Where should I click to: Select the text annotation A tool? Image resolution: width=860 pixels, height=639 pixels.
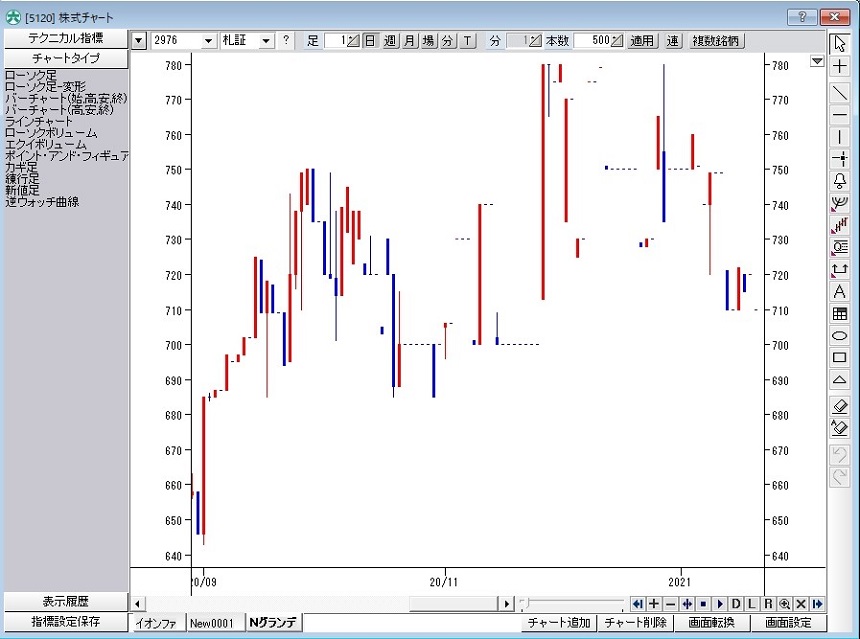coord(839,291)
